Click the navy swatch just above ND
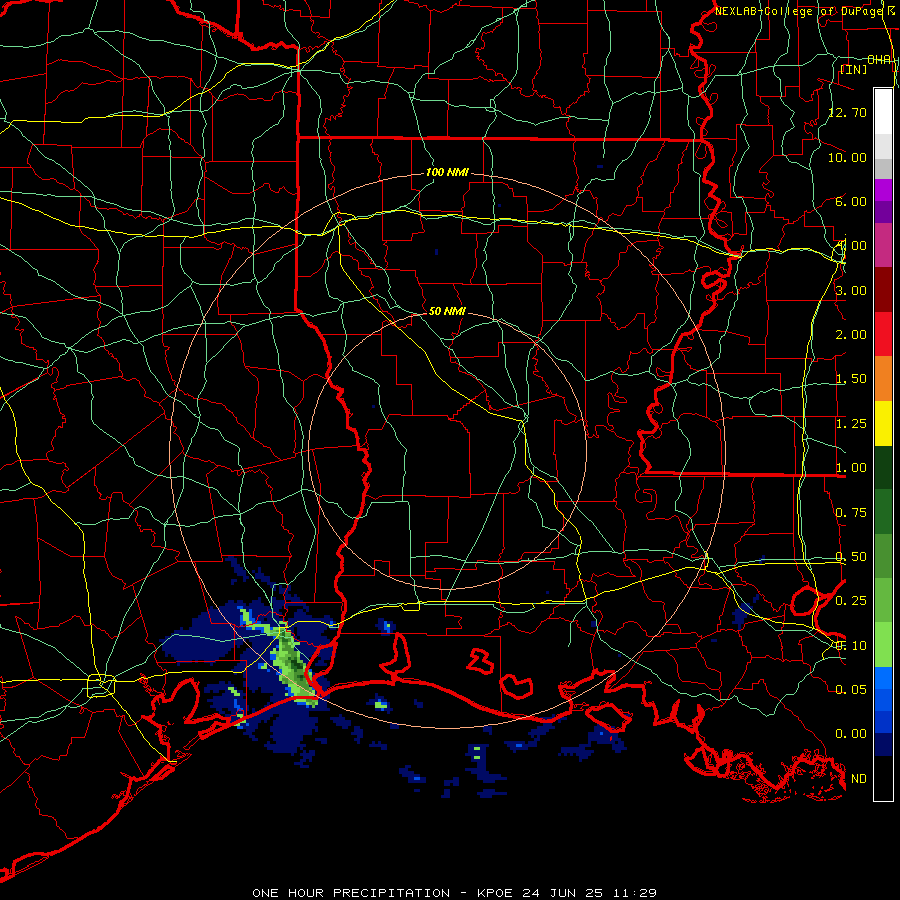The image size is (900, 900). coord(883,745)
